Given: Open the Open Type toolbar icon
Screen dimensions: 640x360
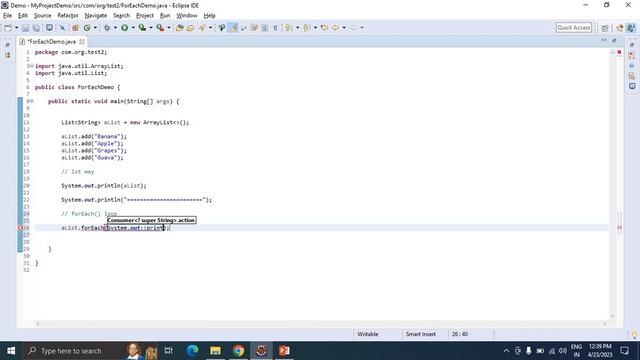Looking at the screenshot, I should [180, 28].
